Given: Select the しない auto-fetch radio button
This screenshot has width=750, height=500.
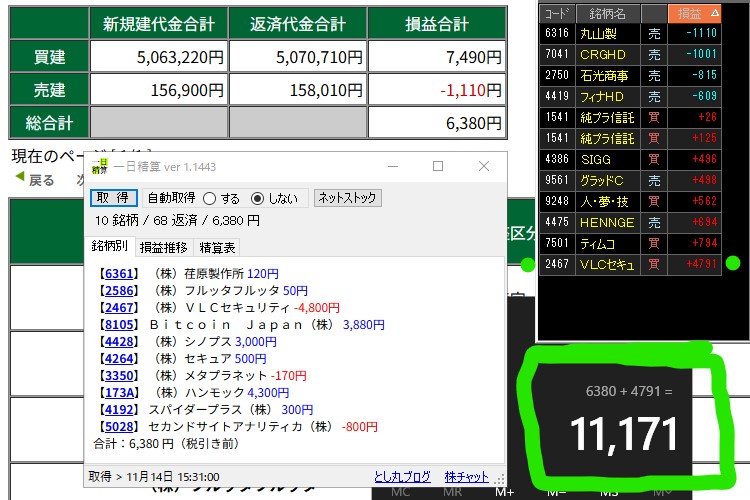Looking at the screenshot, I should click(257, 198).
